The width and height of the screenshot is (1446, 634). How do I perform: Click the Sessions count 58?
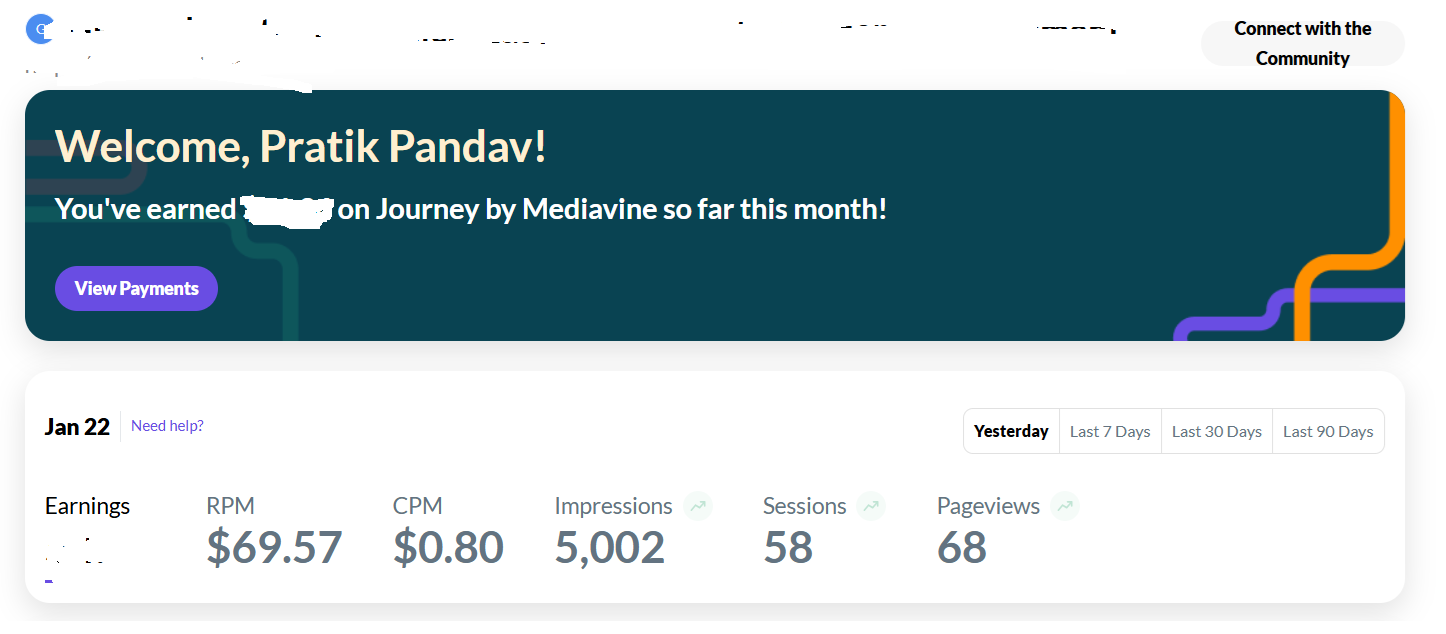(x=788, y=547)
